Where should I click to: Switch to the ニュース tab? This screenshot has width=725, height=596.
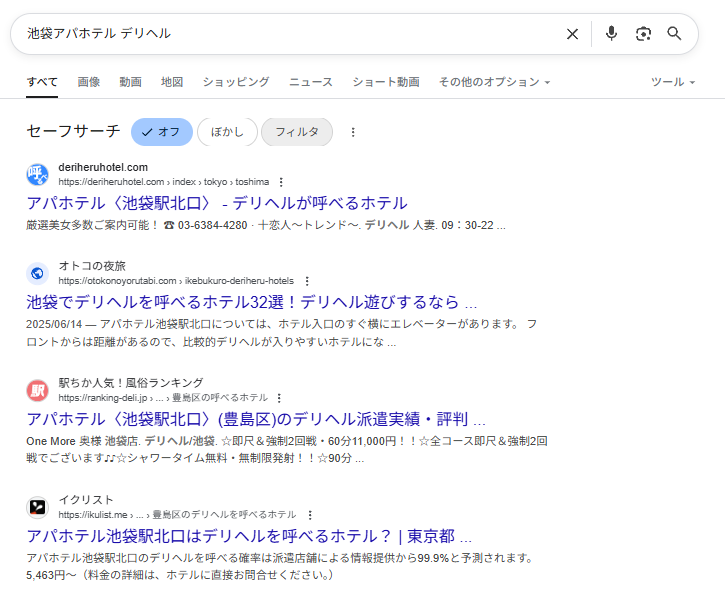pyautogui.click(x=311, y=82)
